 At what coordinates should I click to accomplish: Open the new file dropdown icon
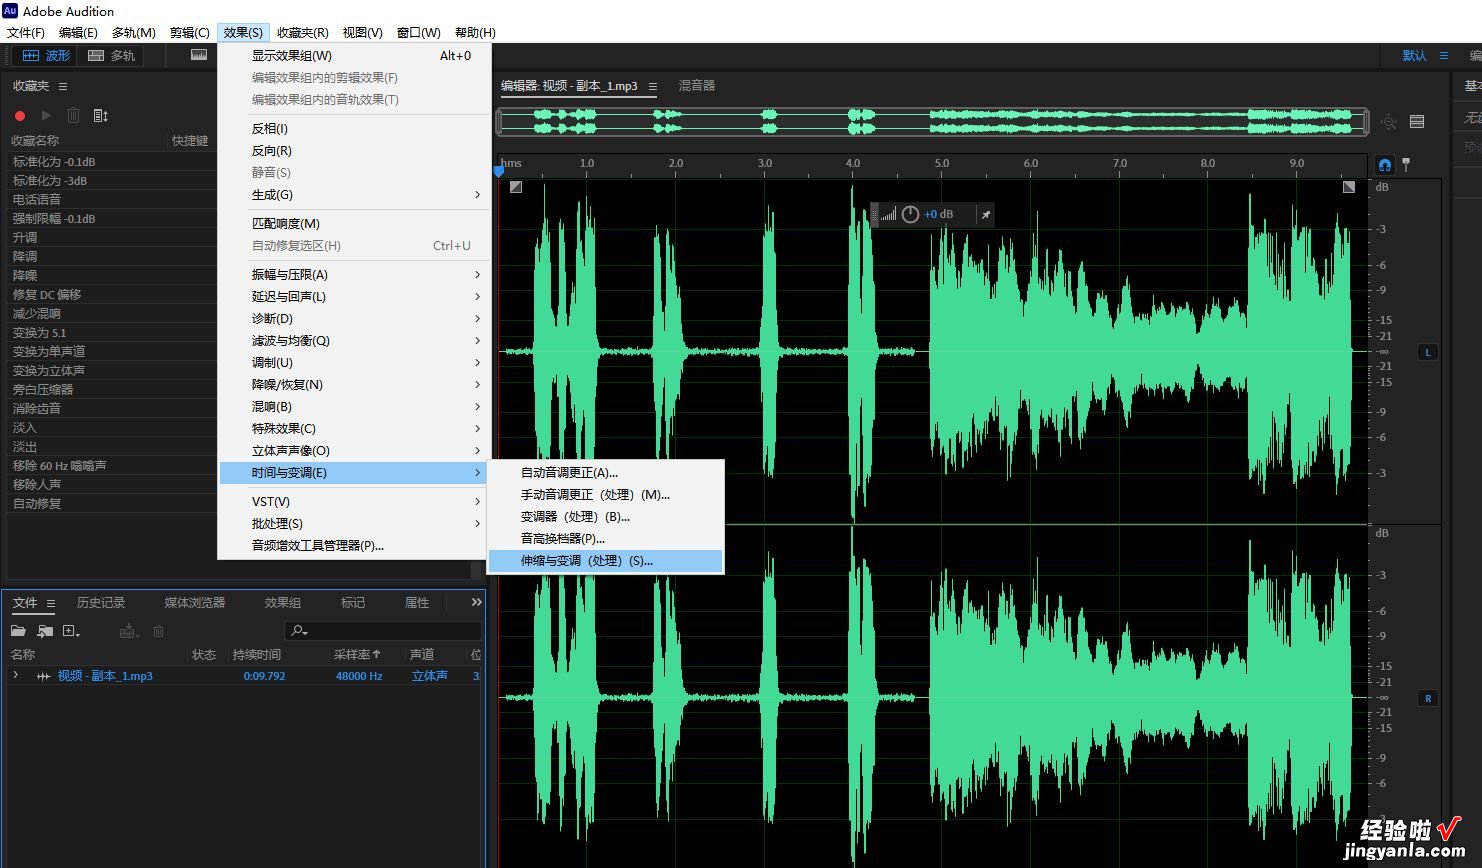point(71,631)
